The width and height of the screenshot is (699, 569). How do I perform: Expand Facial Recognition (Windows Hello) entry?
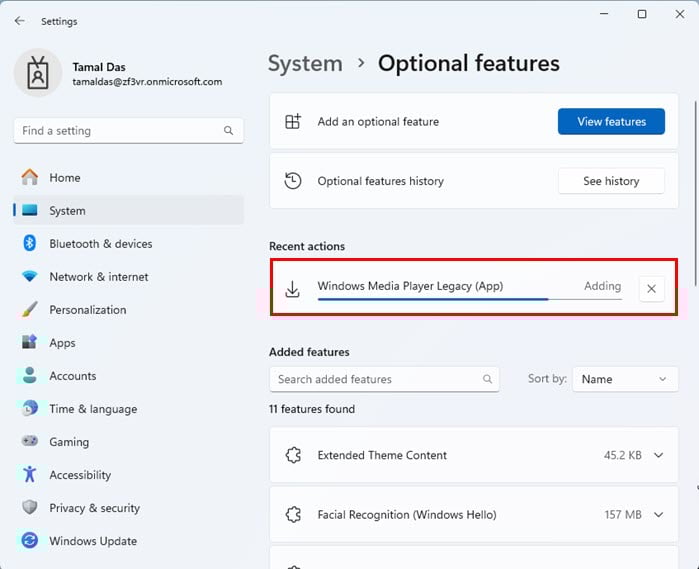pyautogui.click(x=658, y=515)
